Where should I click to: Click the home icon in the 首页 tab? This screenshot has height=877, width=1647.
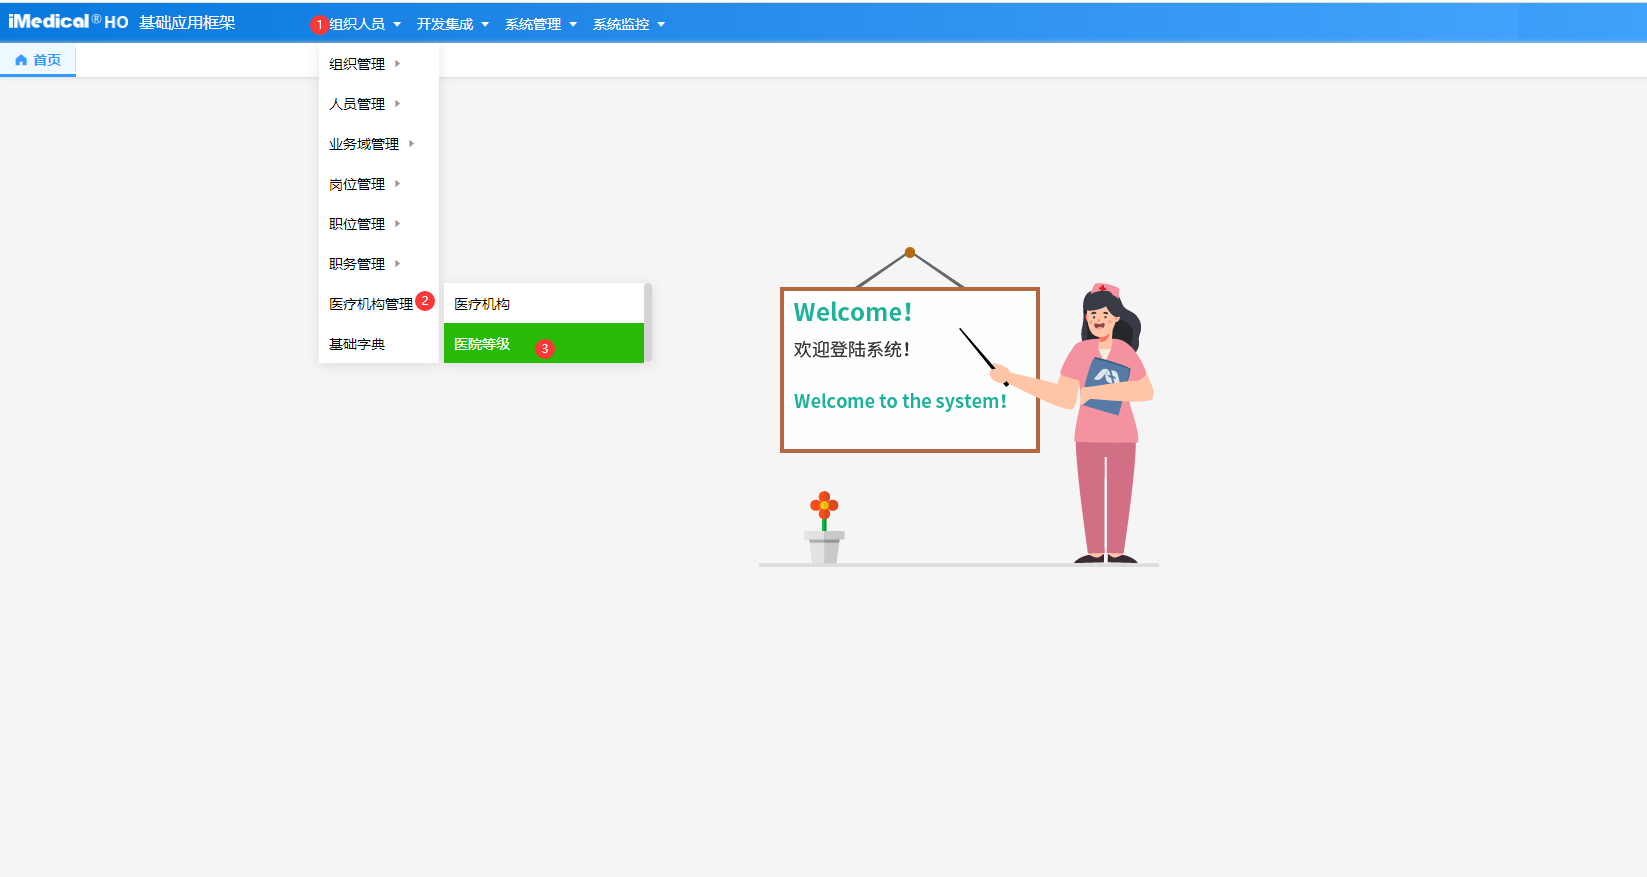pyautogui.click(x=21, y=60)
